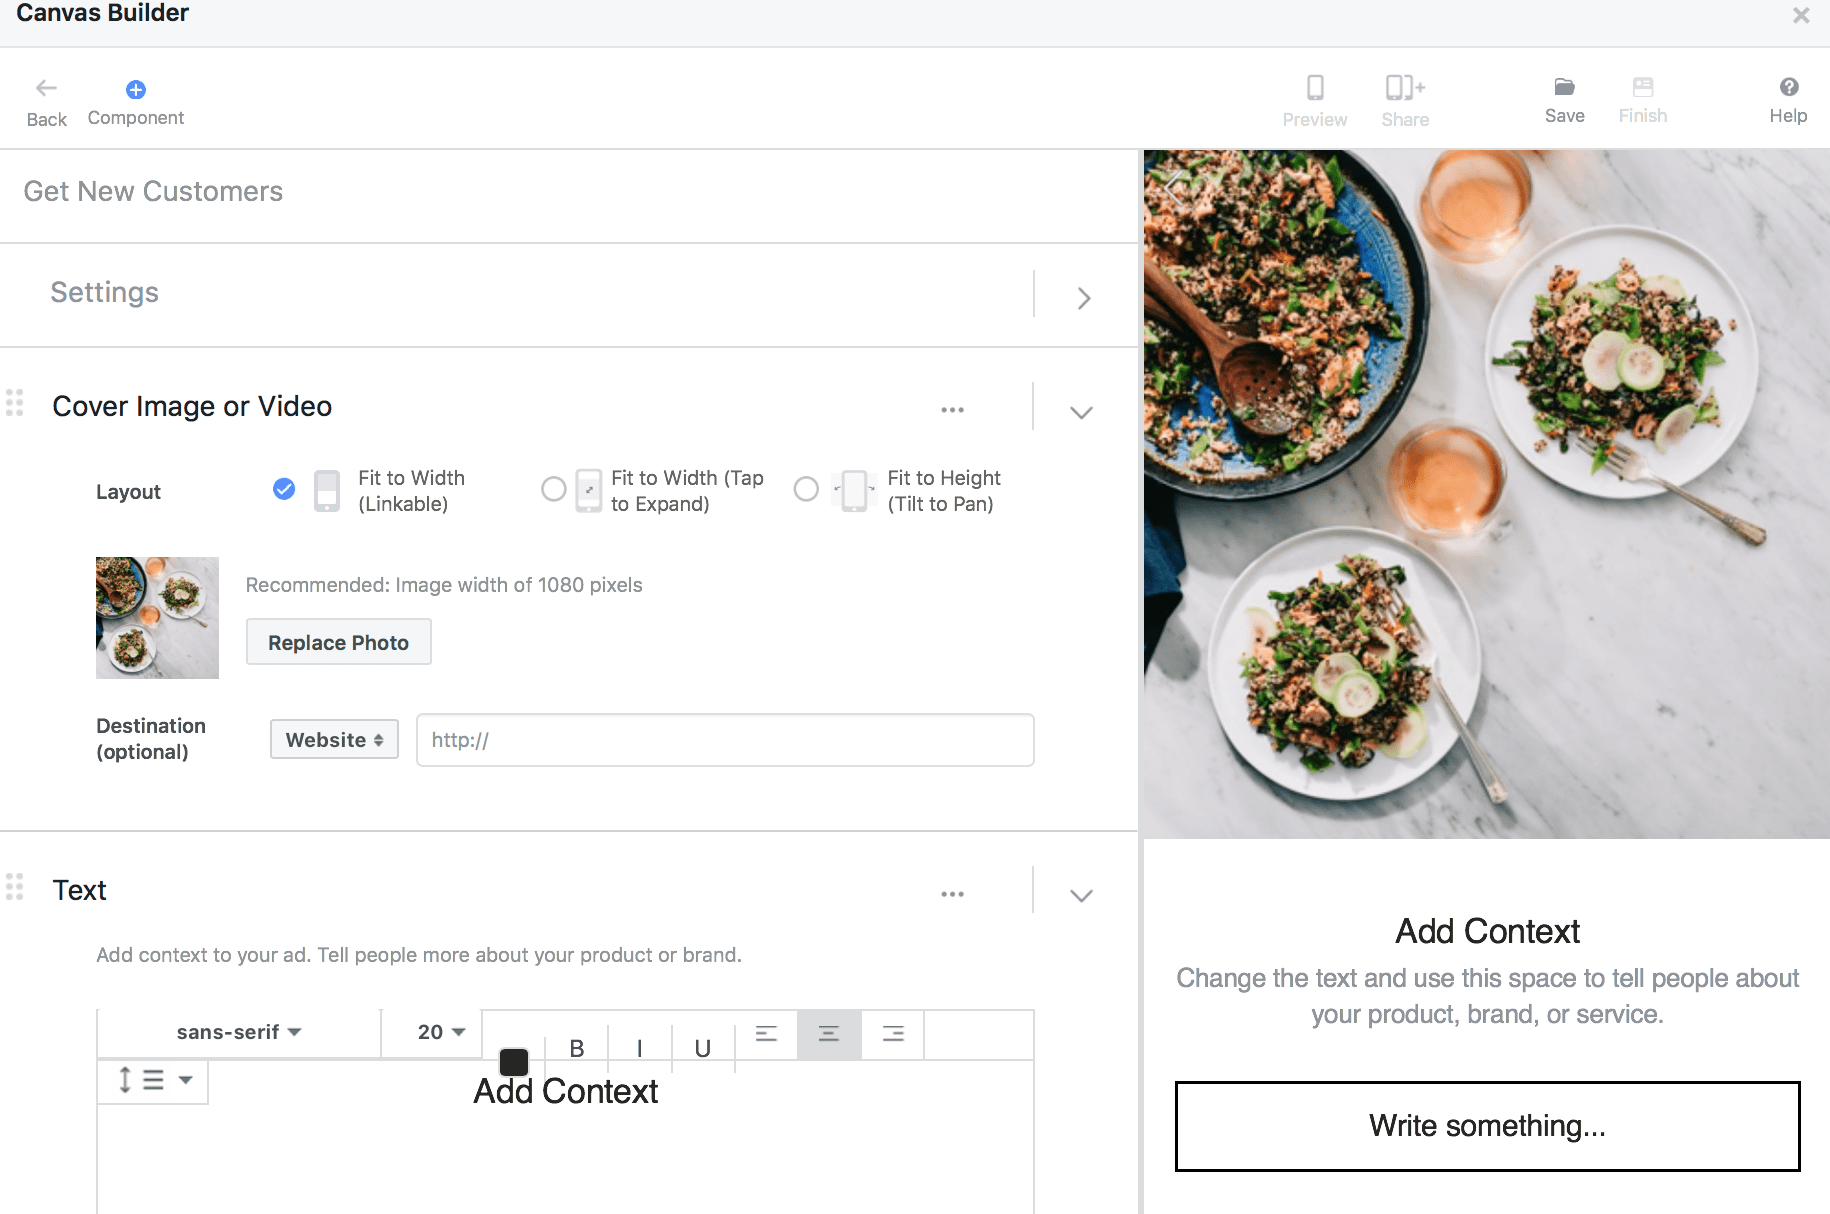This screenshot has height=1214, width=1830.
Task: Save the canvas with the folder icon
Action: coord(1565,87)
